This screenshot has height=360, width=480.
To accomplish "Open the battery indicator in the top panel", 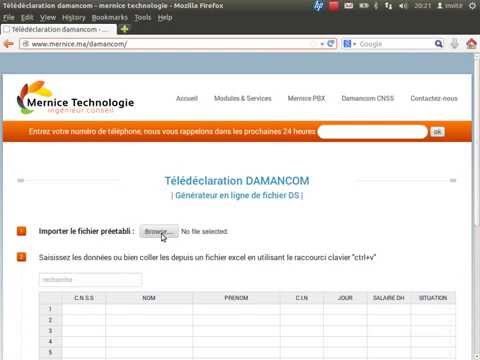I will [x=363, y=6].
